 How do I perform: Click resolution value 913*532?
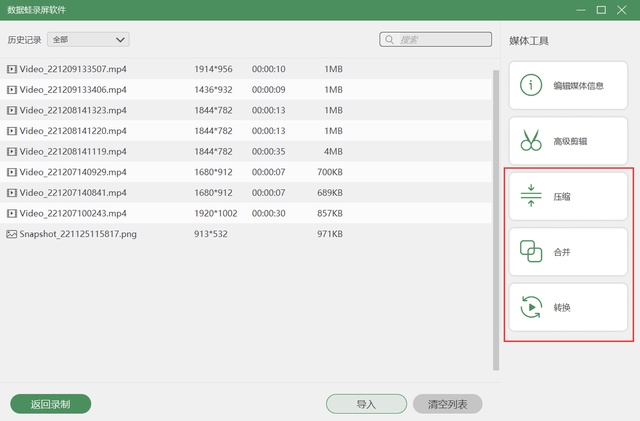[211, 234]
